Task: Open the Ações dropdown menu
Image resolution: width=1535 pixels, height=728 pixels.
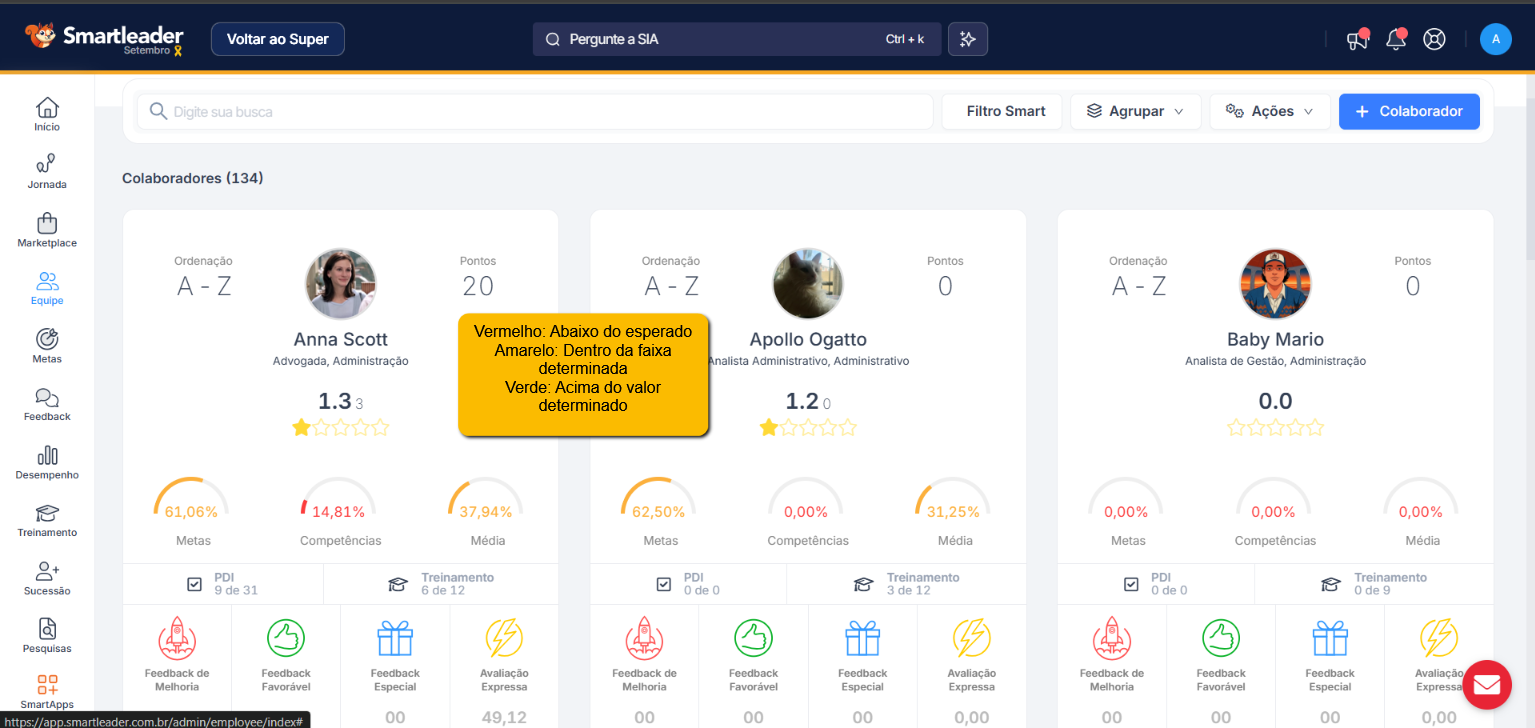Action: (x=1269, y=112)
